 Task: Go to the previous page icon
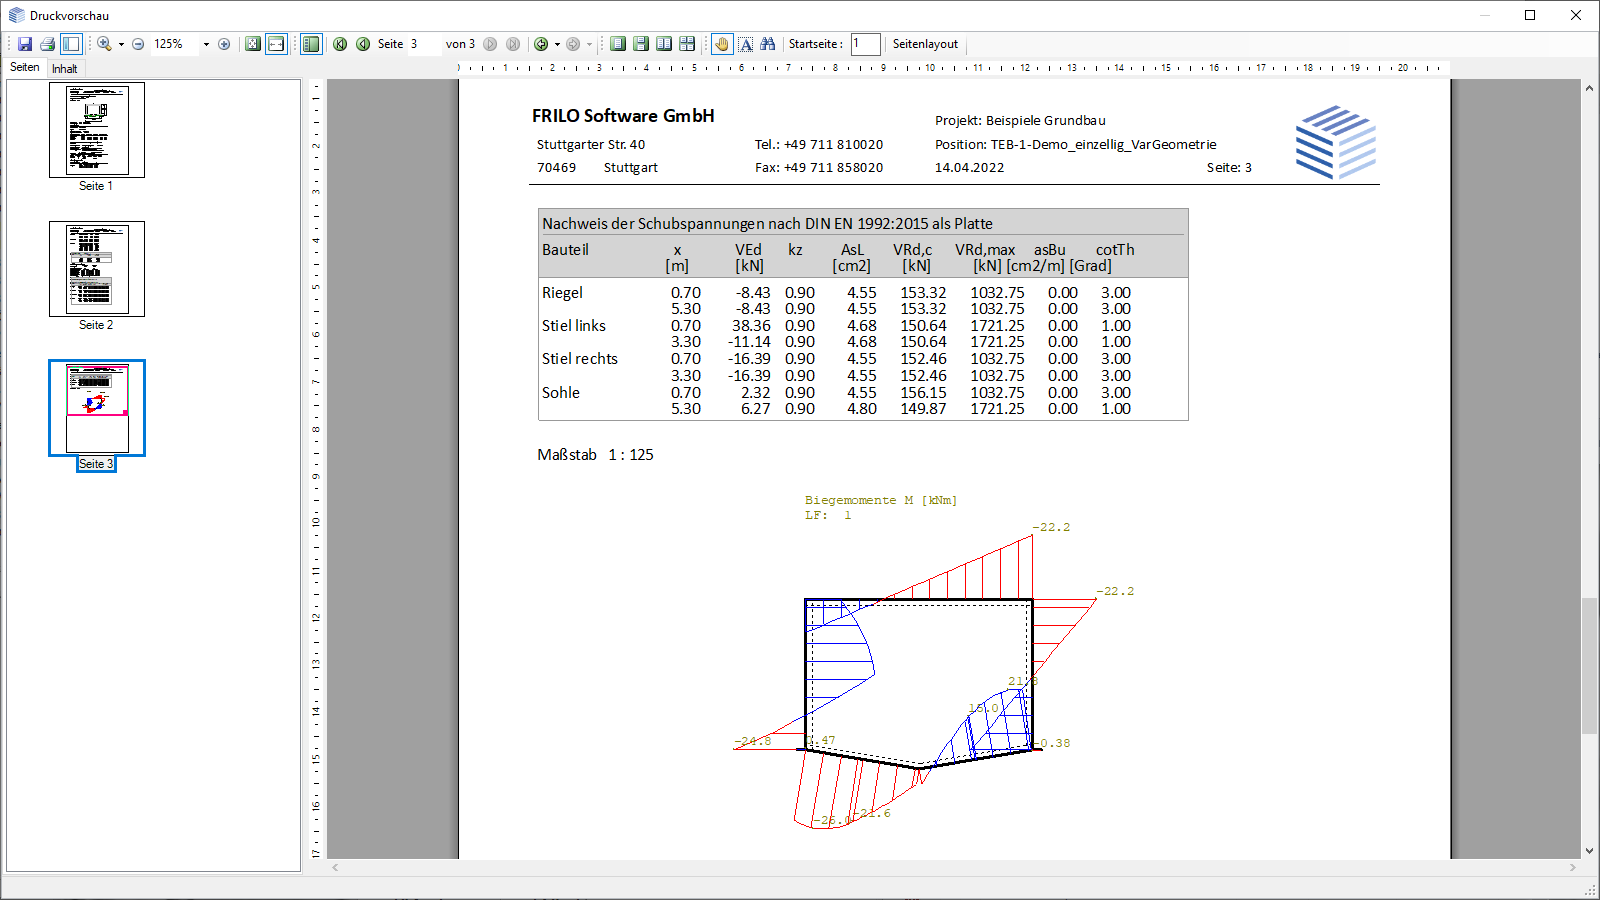(x=363, y=44)
